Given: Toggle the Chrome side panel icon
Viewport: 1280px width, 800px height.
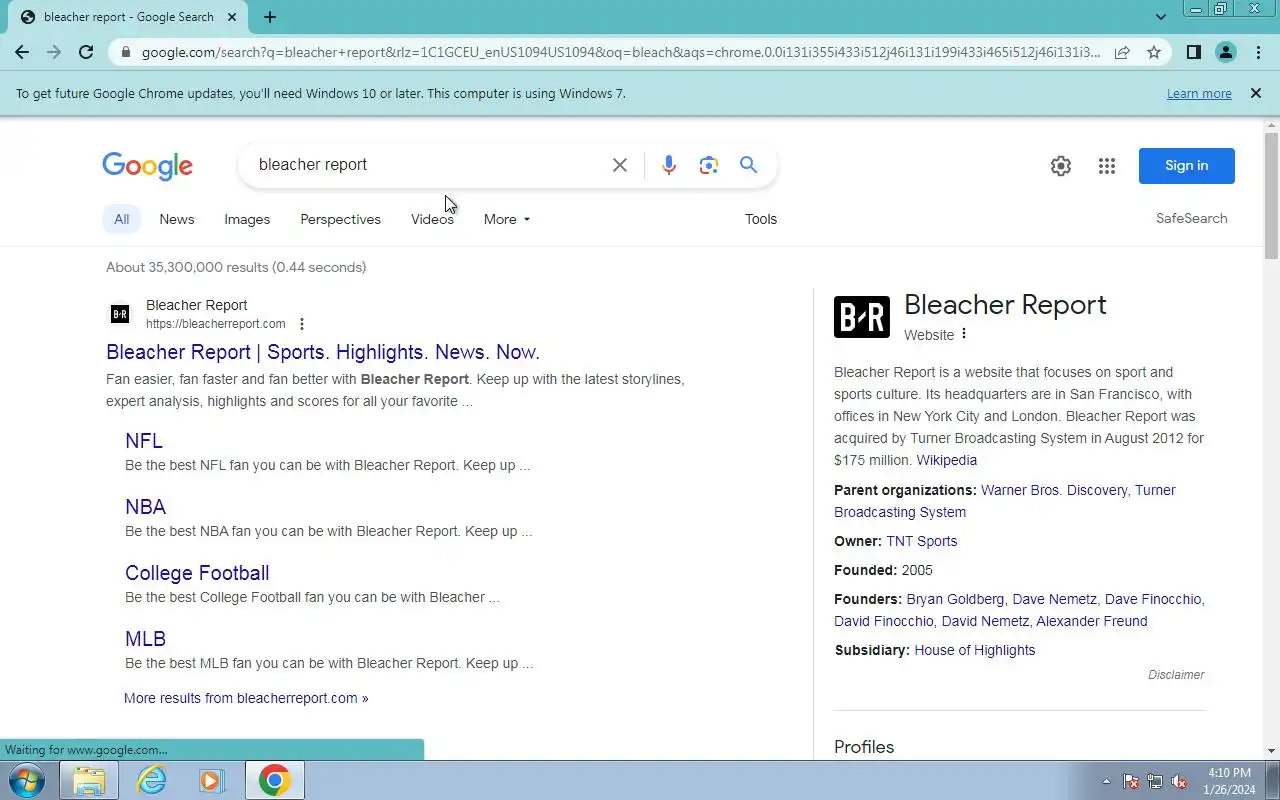Looking at the screenshot, I should coord(1193,52).
